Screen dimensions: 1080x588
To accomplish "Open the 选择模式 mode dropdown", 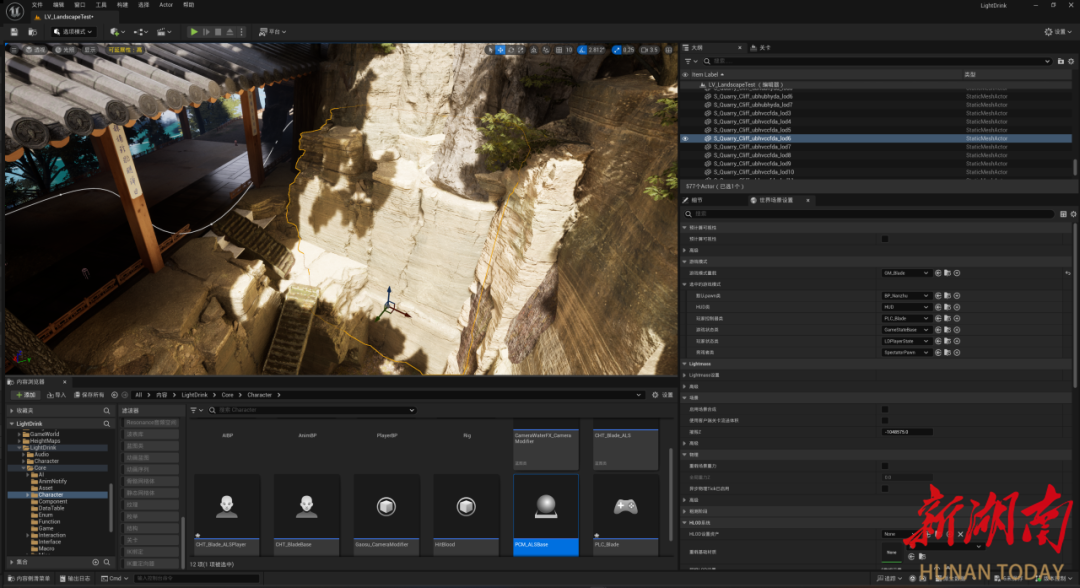I will (72, 32).
